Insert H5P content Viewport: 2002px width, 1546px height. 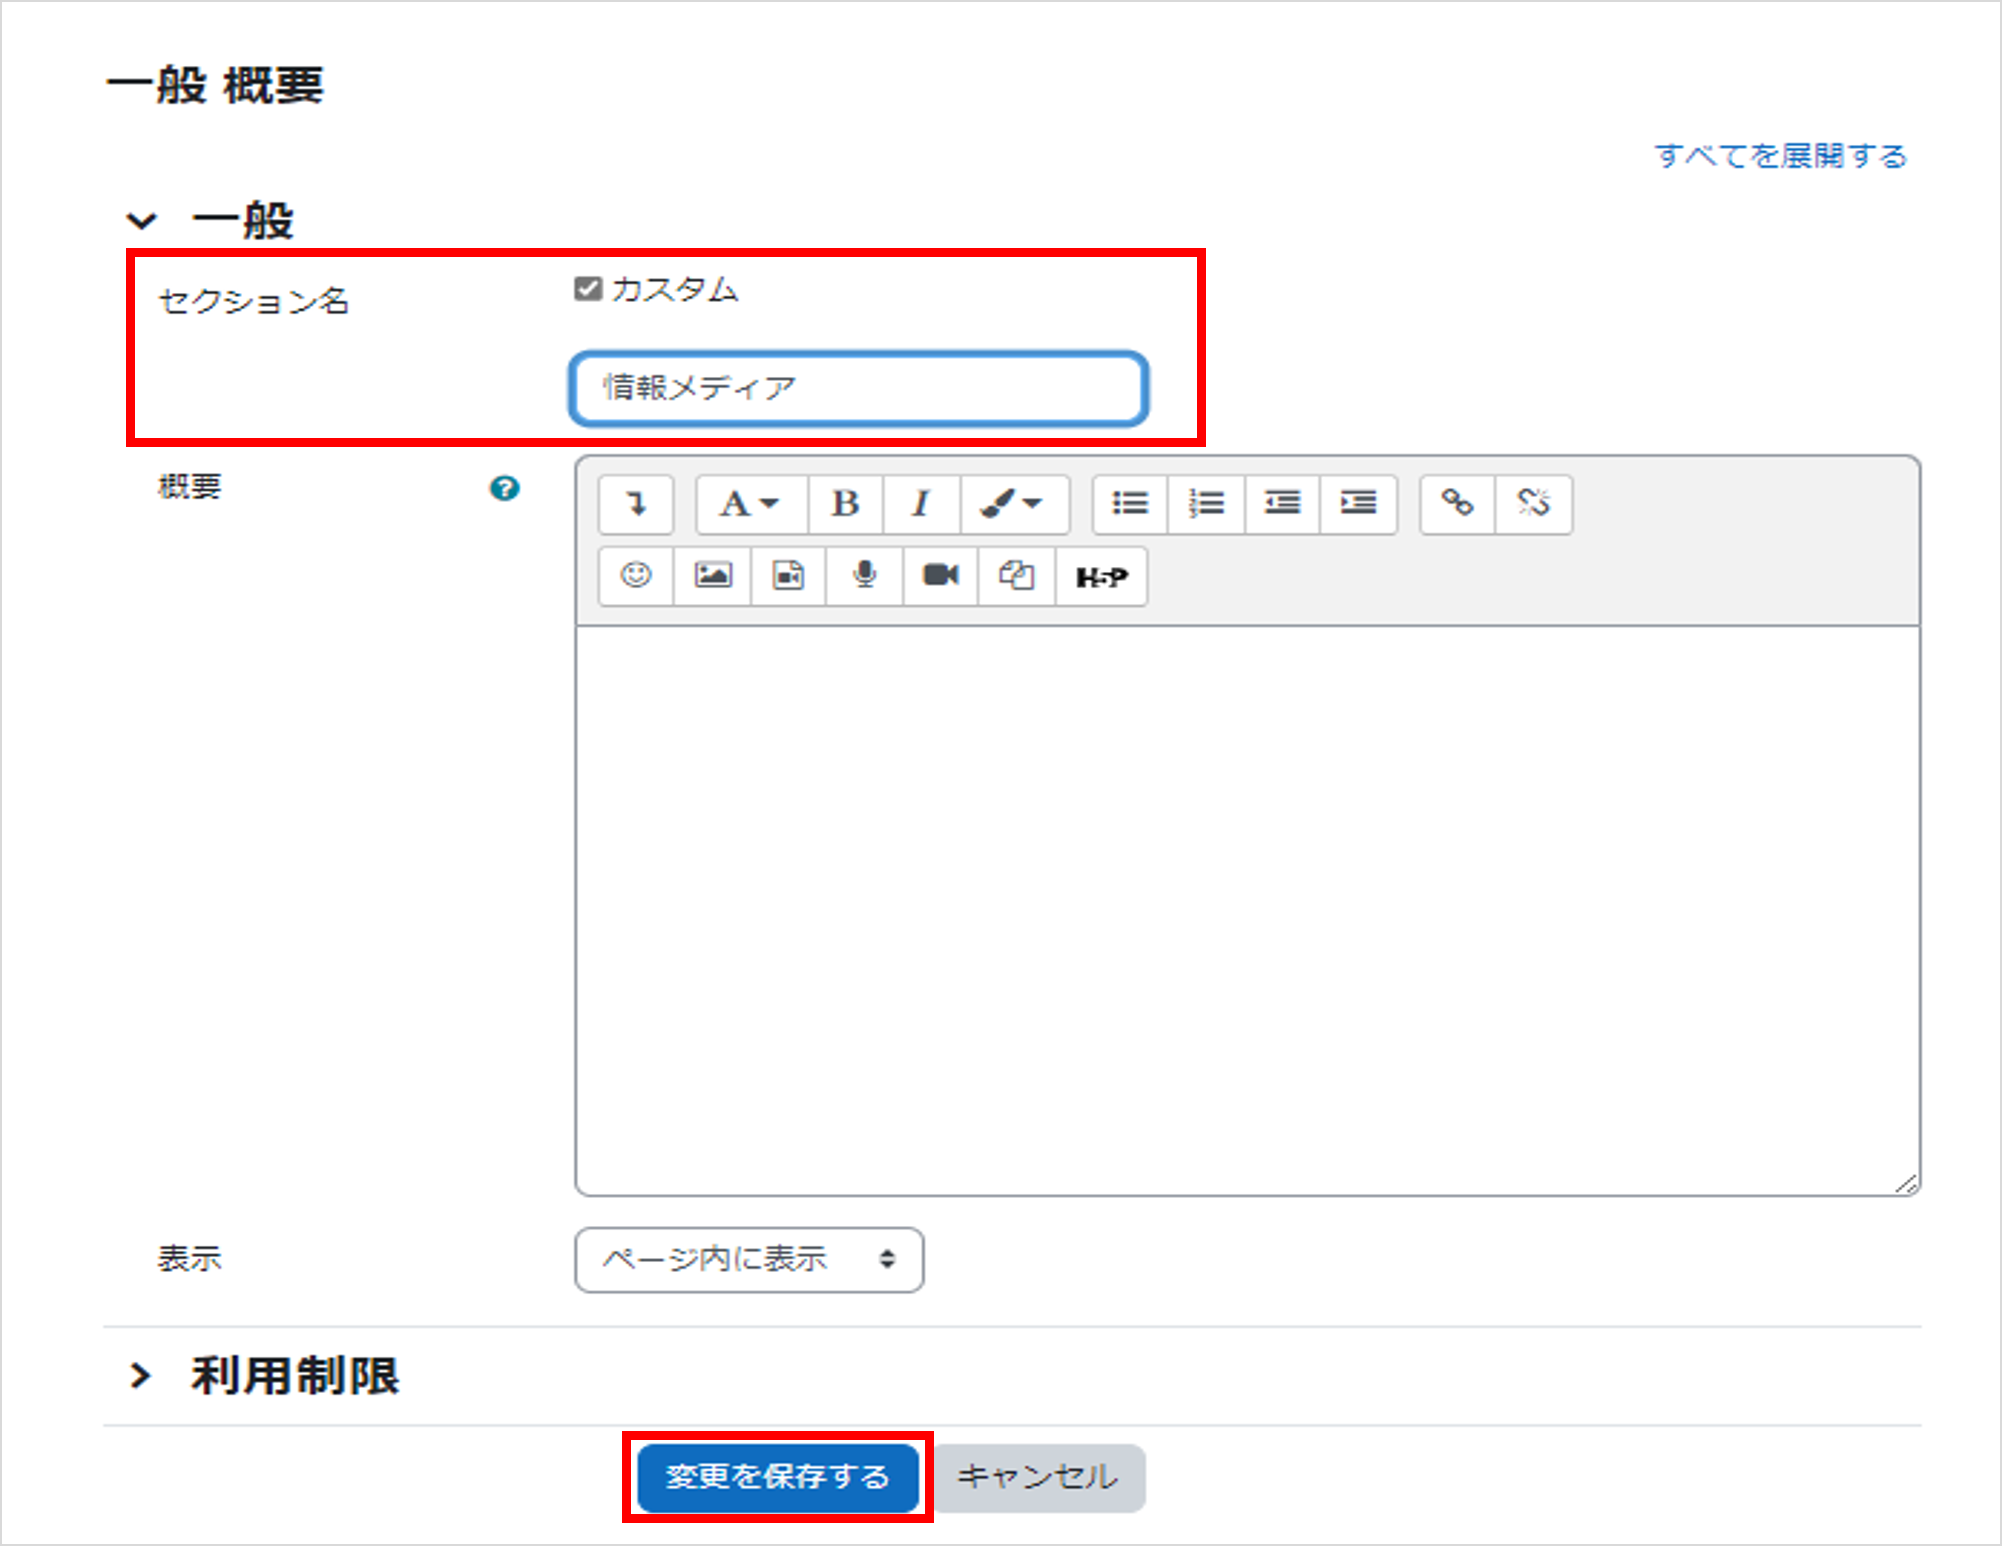pyautogui.click(x=1101, y=576)
